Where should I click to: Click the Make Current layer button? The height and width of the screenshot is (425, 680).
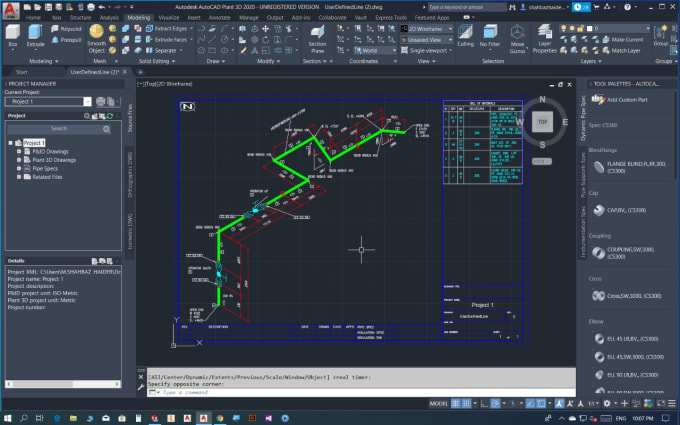tap(622, 39)
